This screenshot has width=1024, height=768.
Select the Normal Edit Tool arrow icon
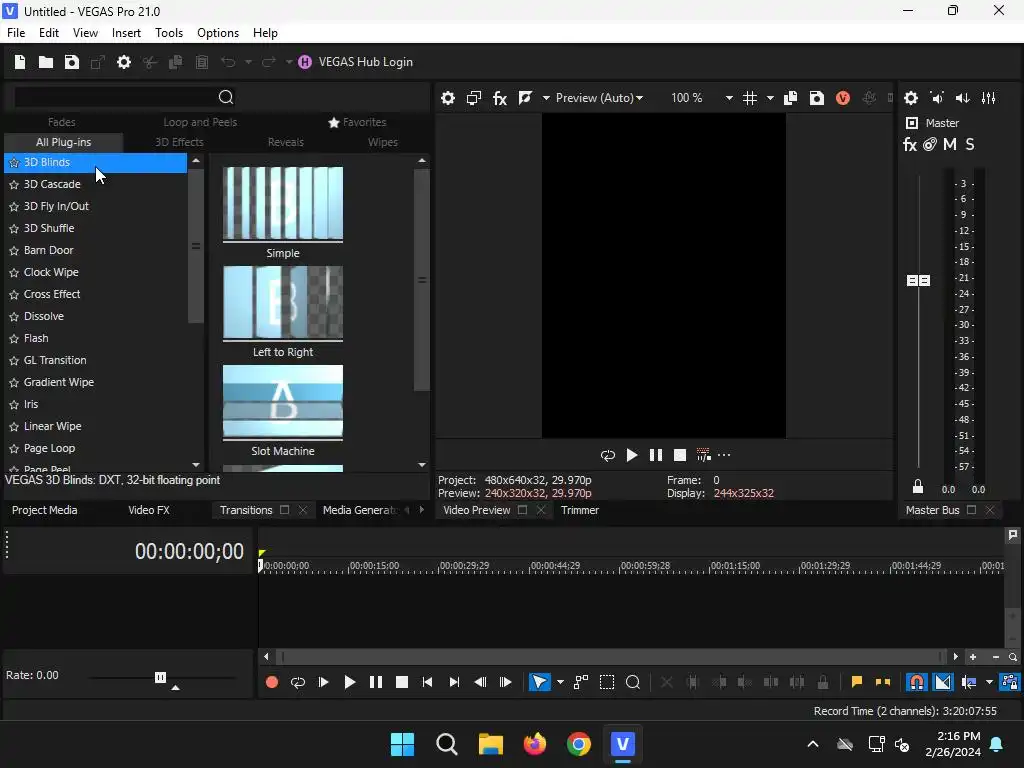pos(539,682)
